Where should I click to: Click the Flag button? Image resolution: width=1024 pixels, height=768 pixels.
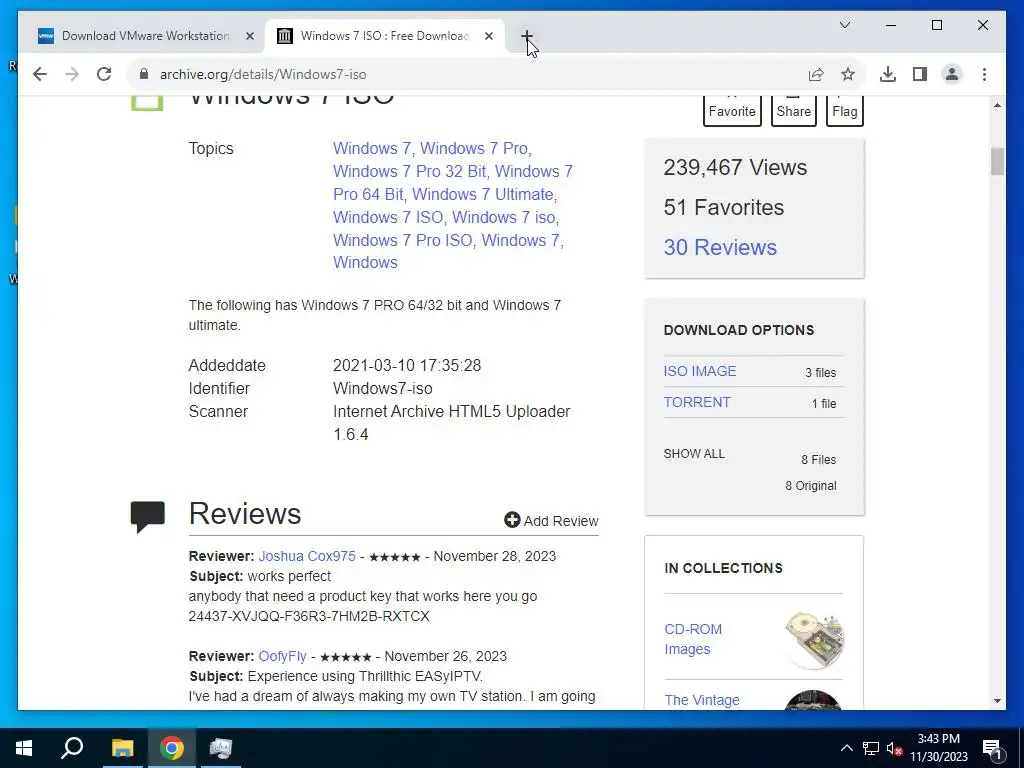(844, 110)
